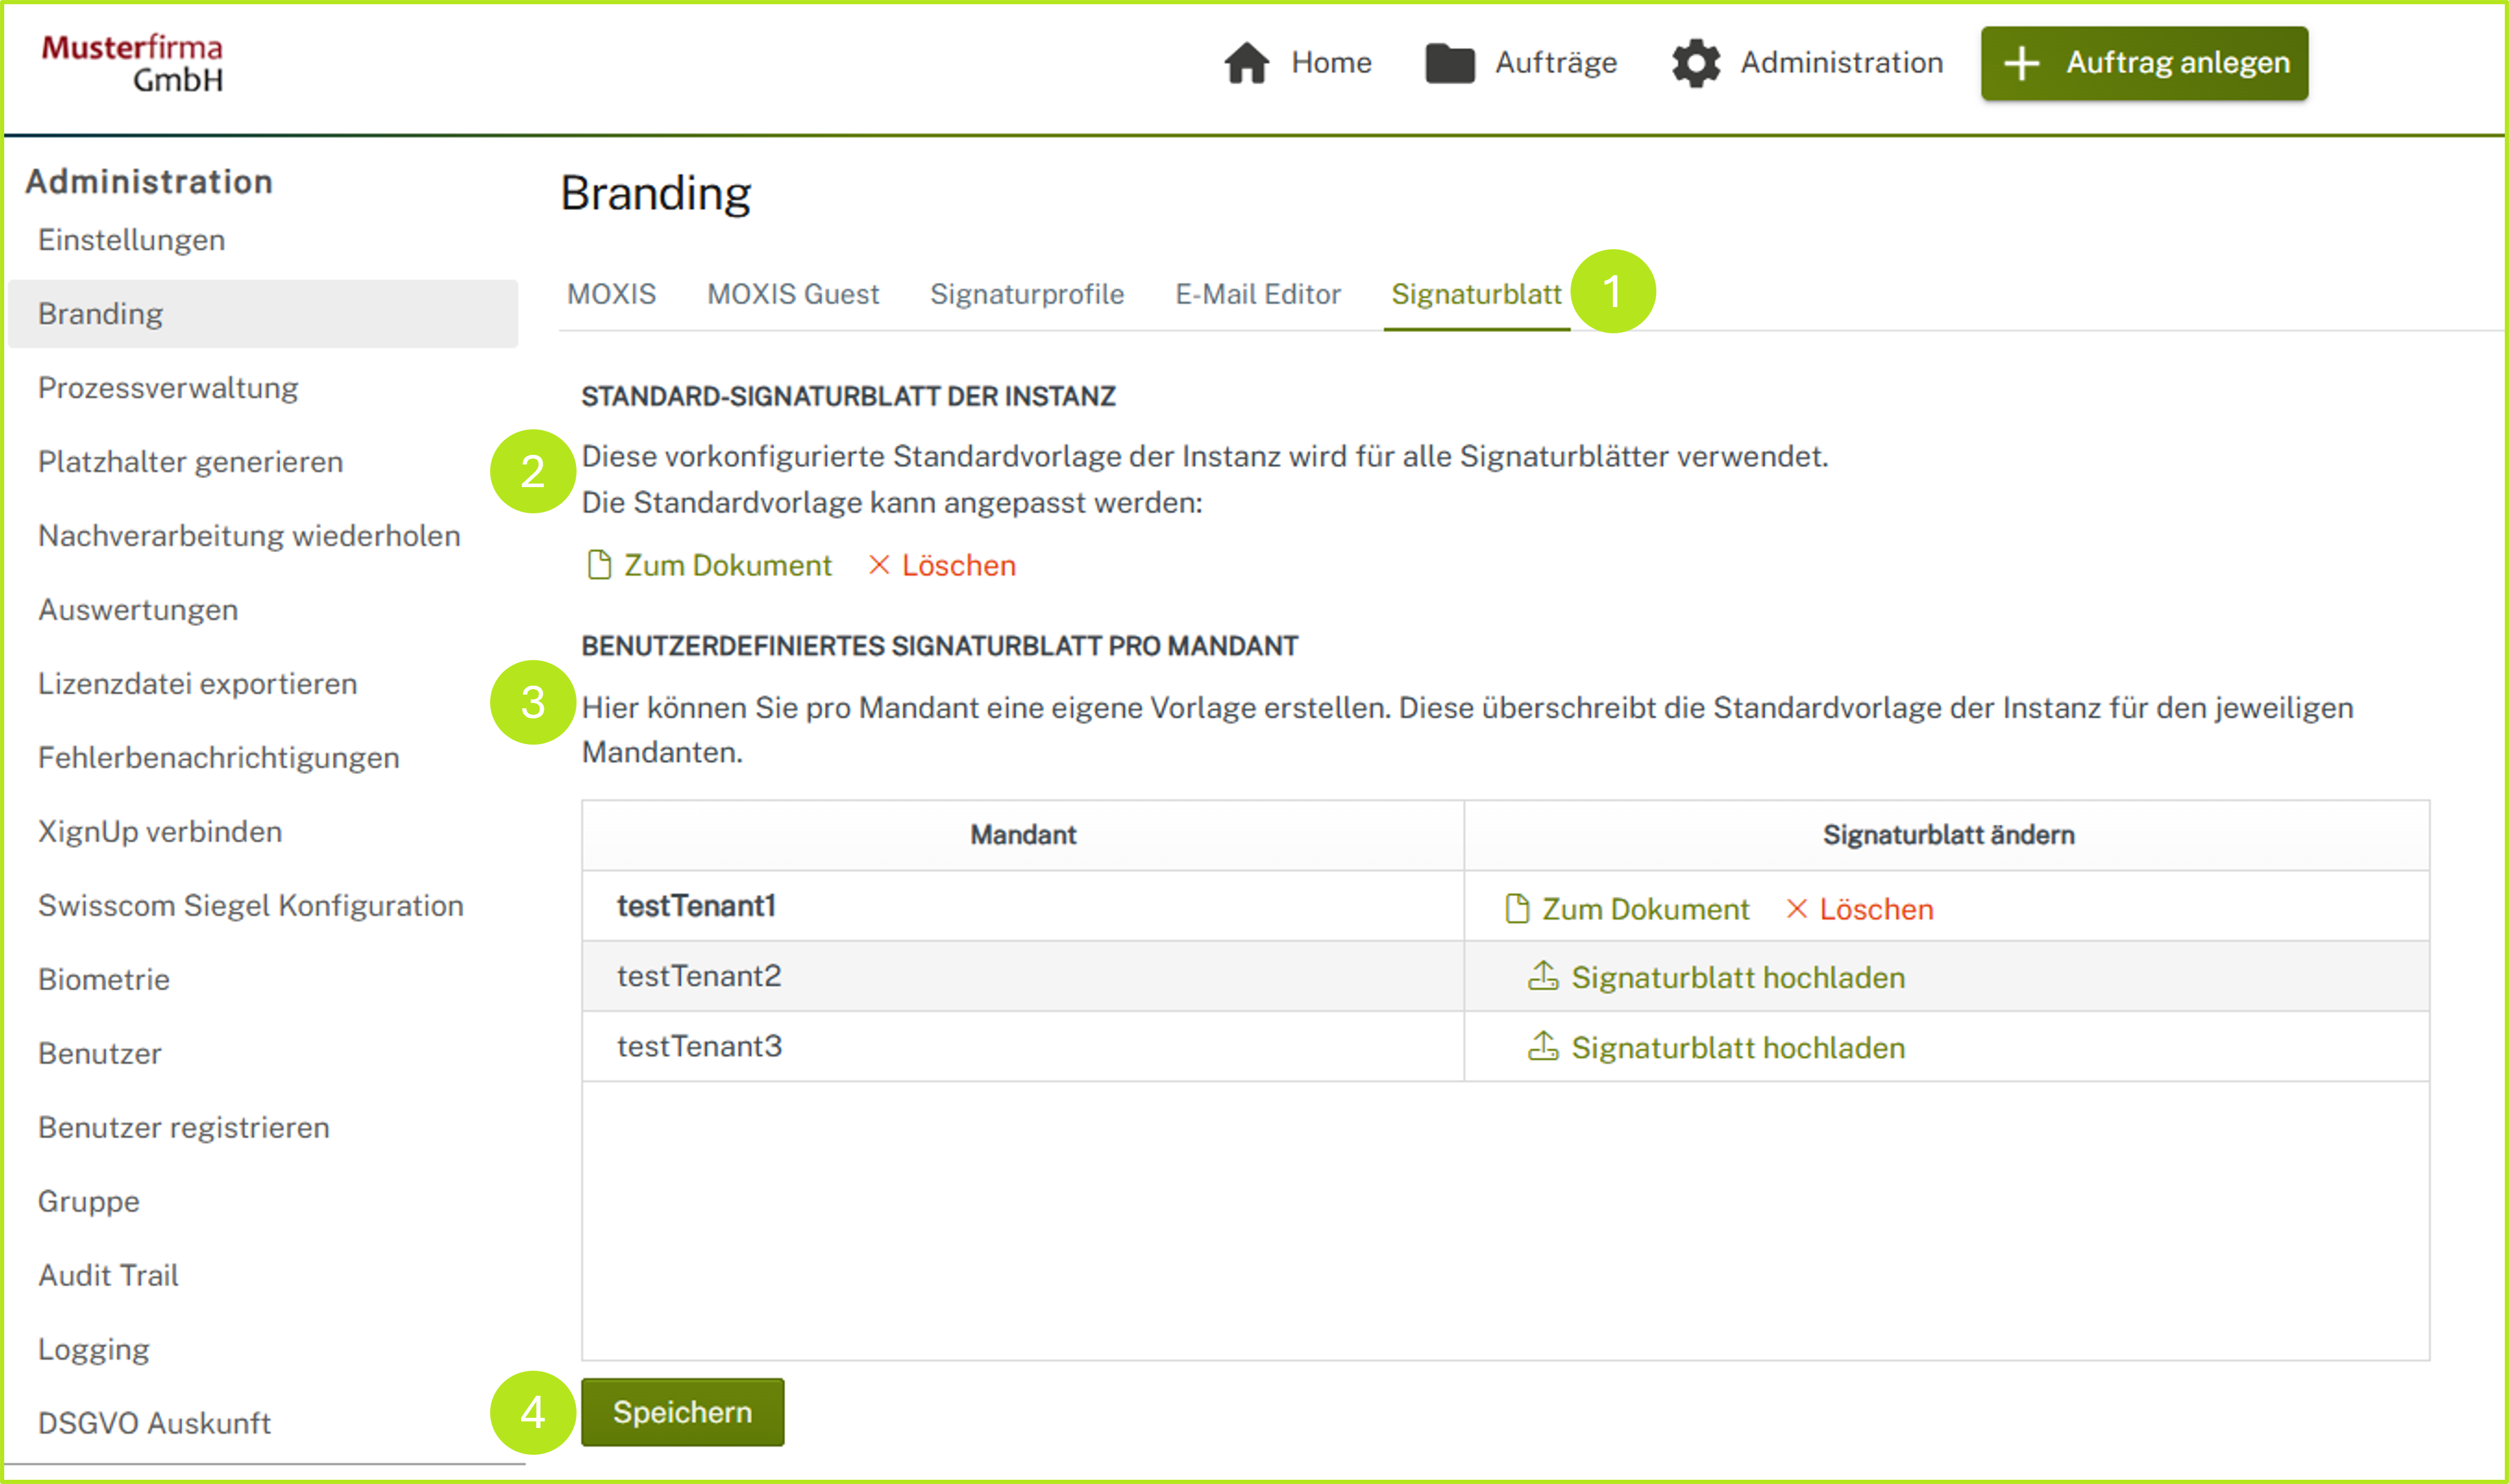Click the Aufträge folder icon
Viewport: 2509px width, 1484px height.
click(1449, 63)
